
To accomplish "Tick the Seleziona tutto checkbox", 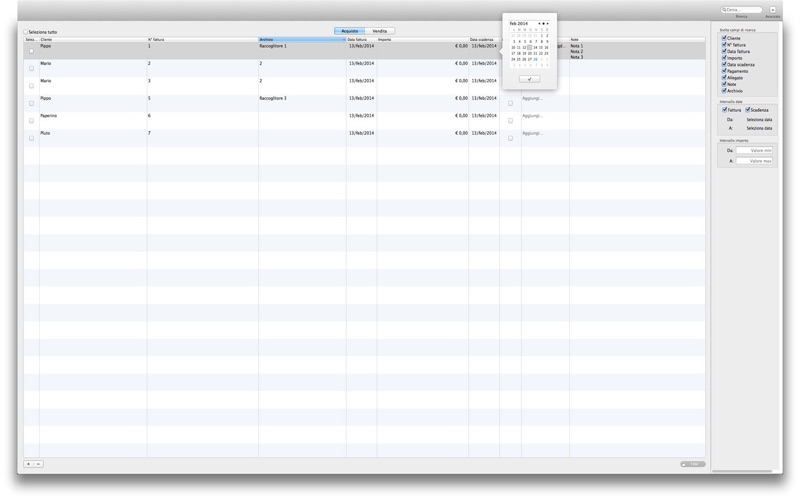I will pos(26,32).
